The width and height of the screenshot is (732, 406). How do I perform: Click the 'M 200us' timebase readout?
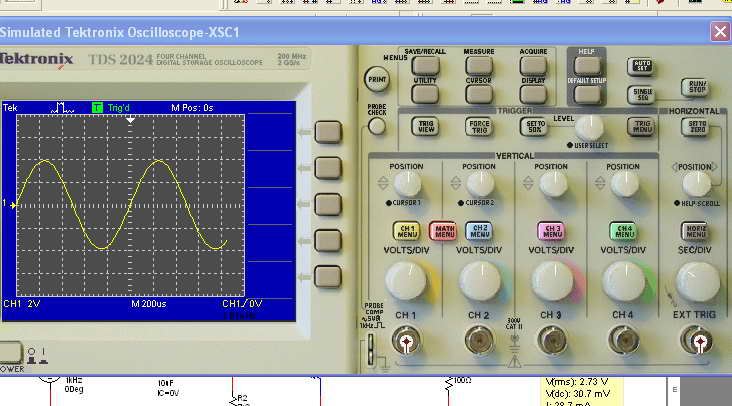pos(149,304)
